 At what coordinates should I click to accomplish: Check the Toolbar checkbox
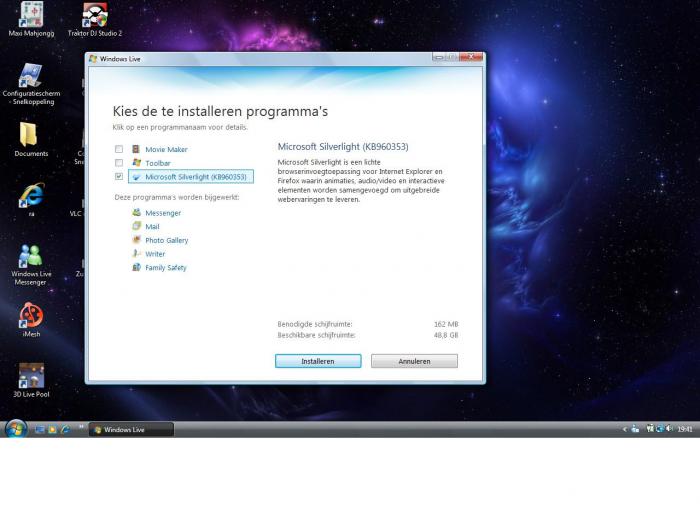tap(119, 163)
